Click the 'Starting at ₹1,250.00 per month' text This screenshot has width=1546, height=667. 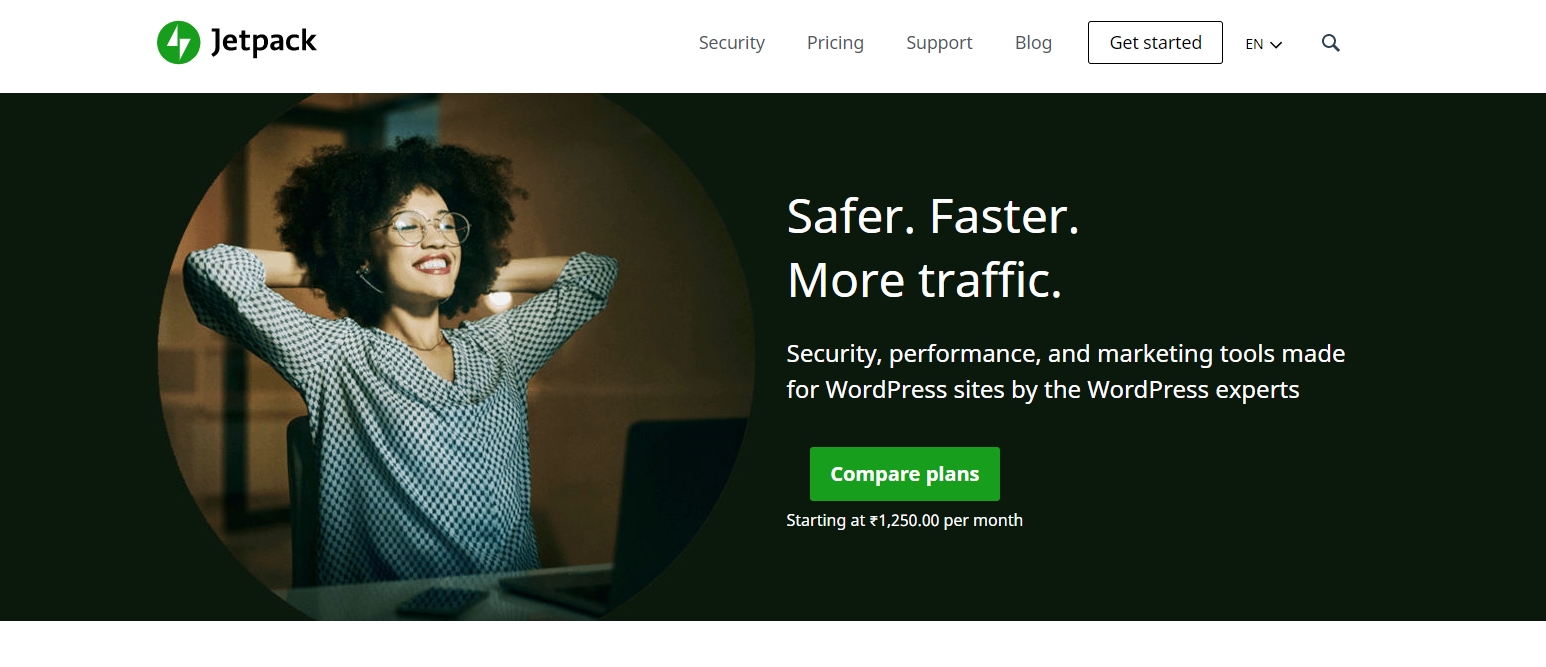pos(904,520)
